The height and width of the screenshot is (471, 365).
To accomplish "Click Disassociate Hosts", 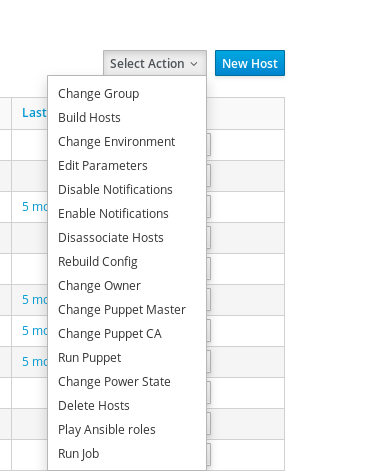I will (x=127, y=238).
